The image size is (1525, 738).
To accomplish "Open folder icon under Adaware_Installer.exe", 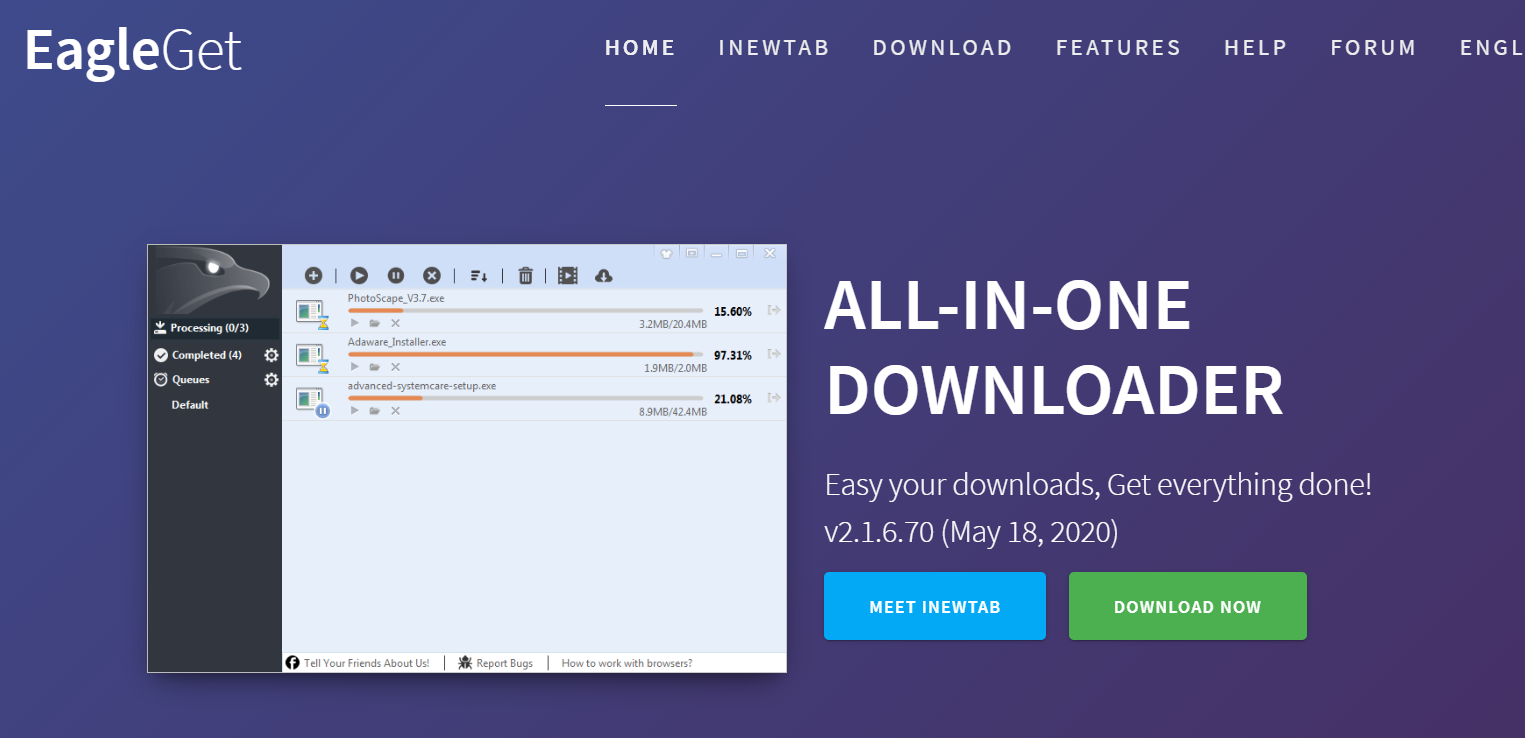I will (x=374, y=367).
